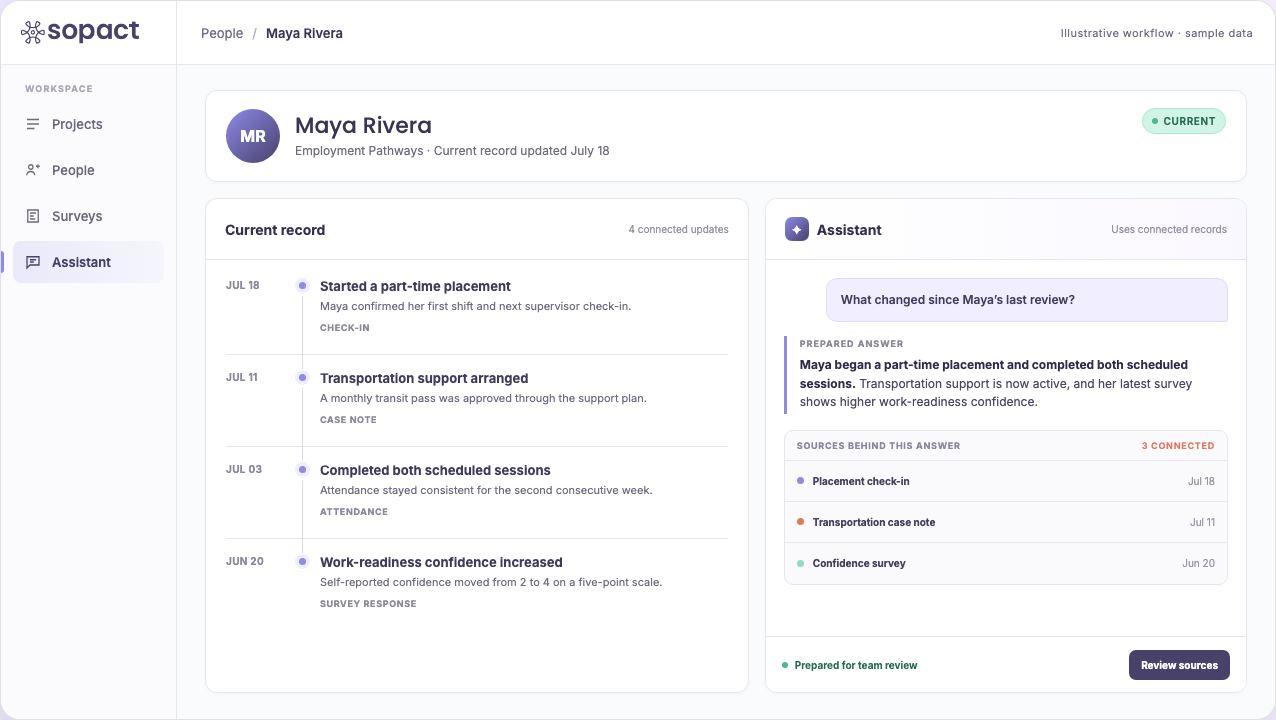Open People in the workspace menu
The width and height of the screenshot is (1276, 720).
[88, 170]
